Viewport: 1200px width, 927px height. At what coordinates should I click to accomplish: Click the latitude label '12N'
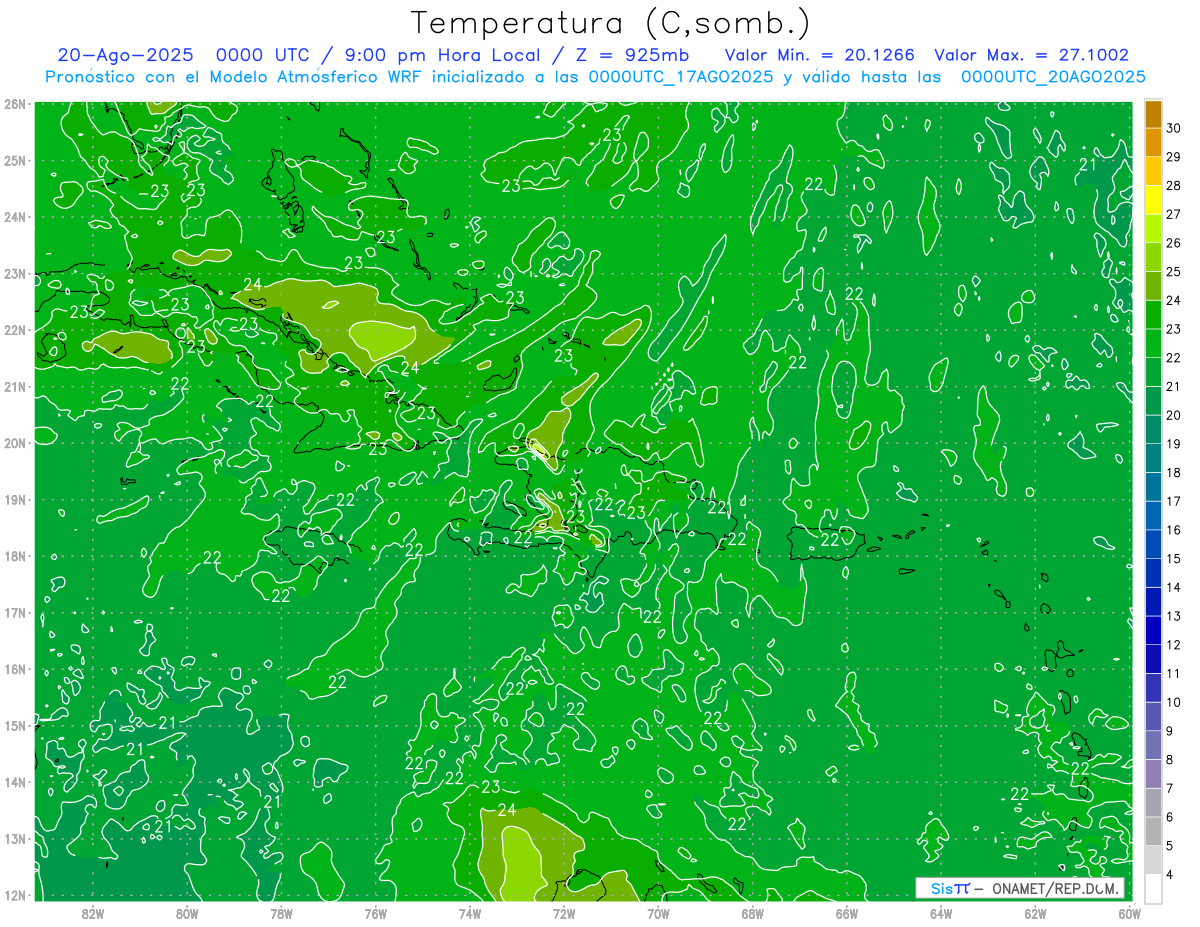click(14, 895)
